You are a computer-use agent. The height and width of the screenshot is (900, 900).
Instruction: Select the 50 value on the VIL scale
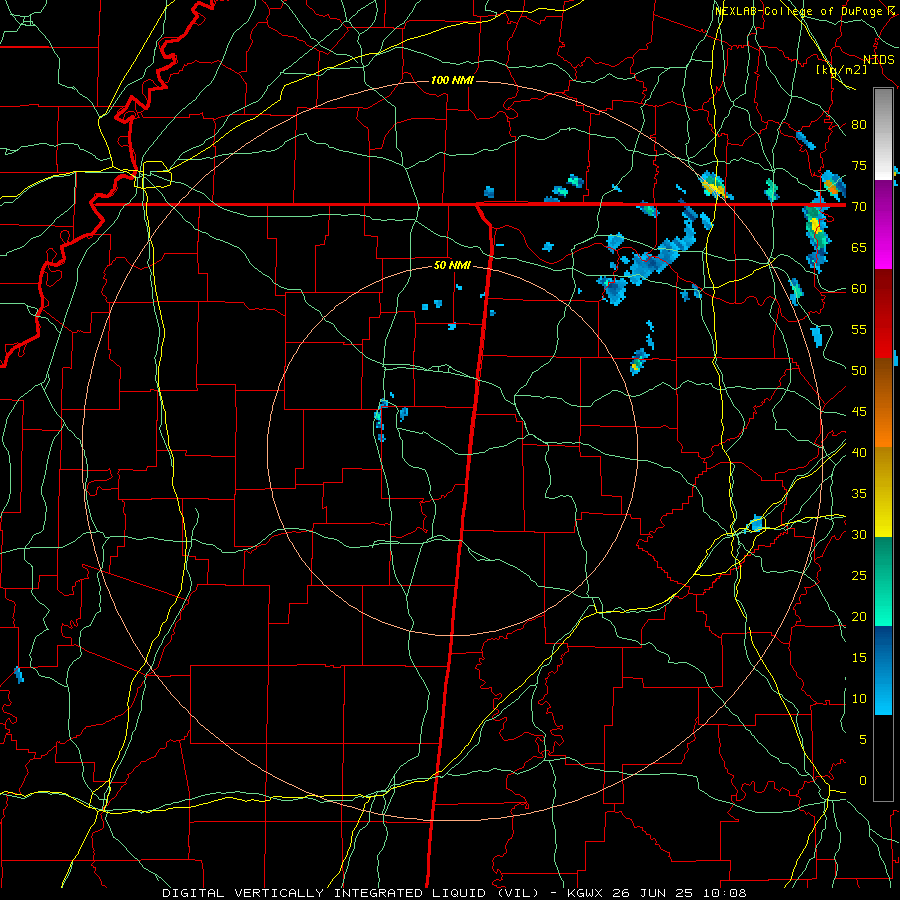pos(859,370)
